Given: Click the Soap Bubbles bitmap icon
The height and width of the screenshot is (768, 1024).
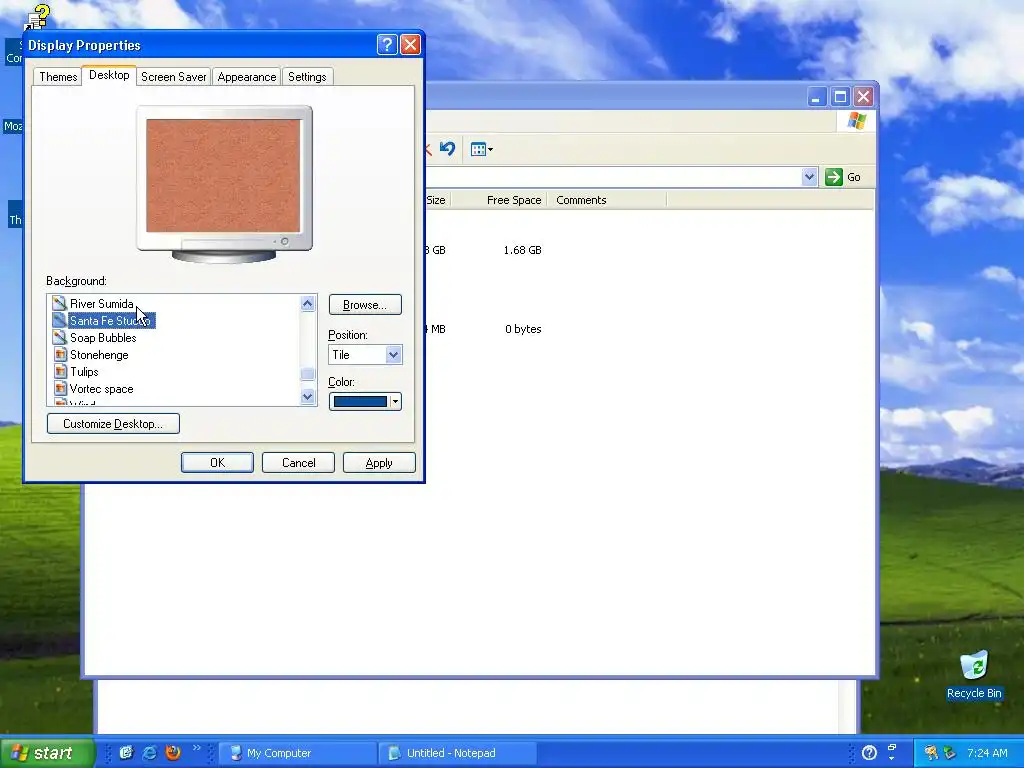Looking at the screenshot, I should [59, 337].
